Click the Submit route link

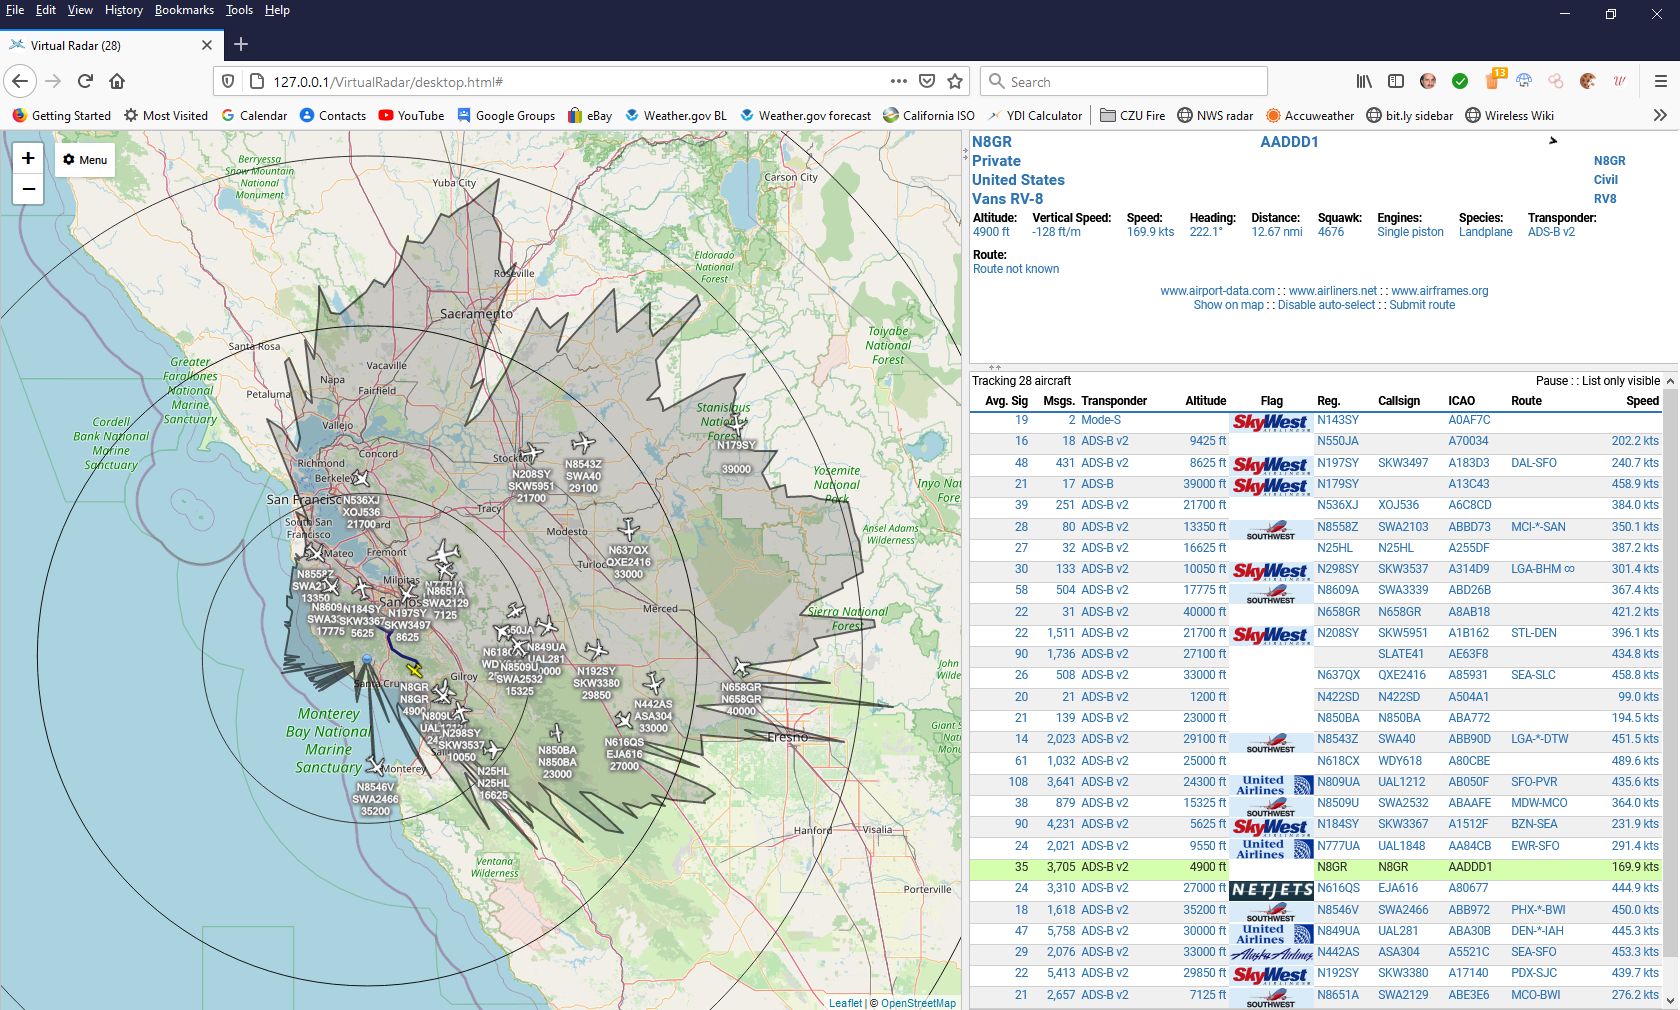[x=1421, y=305]
